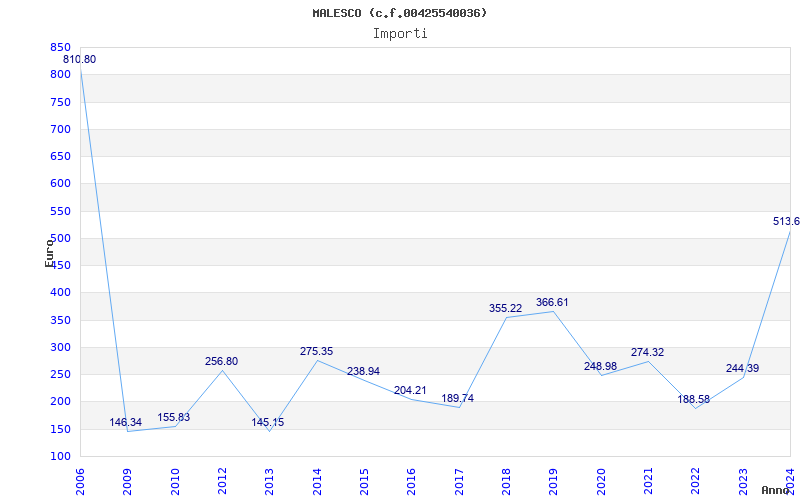The image size is (800, 500).
Task: Click the 2015 x-axis year label
Action: coord(364,482)
